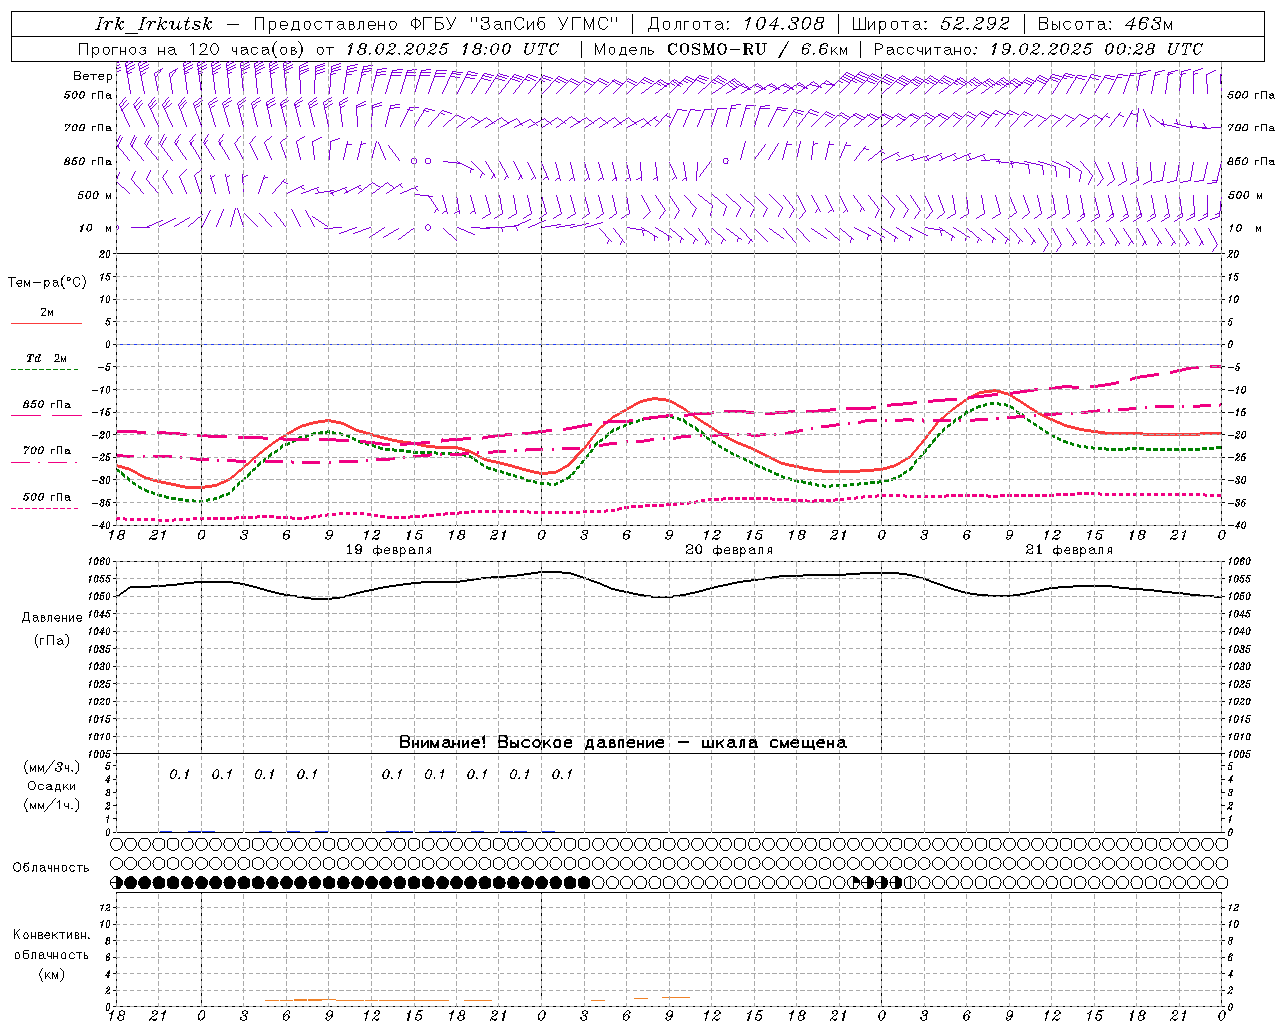
Task: Select the Конвективн. label
Action: point(51,935)
